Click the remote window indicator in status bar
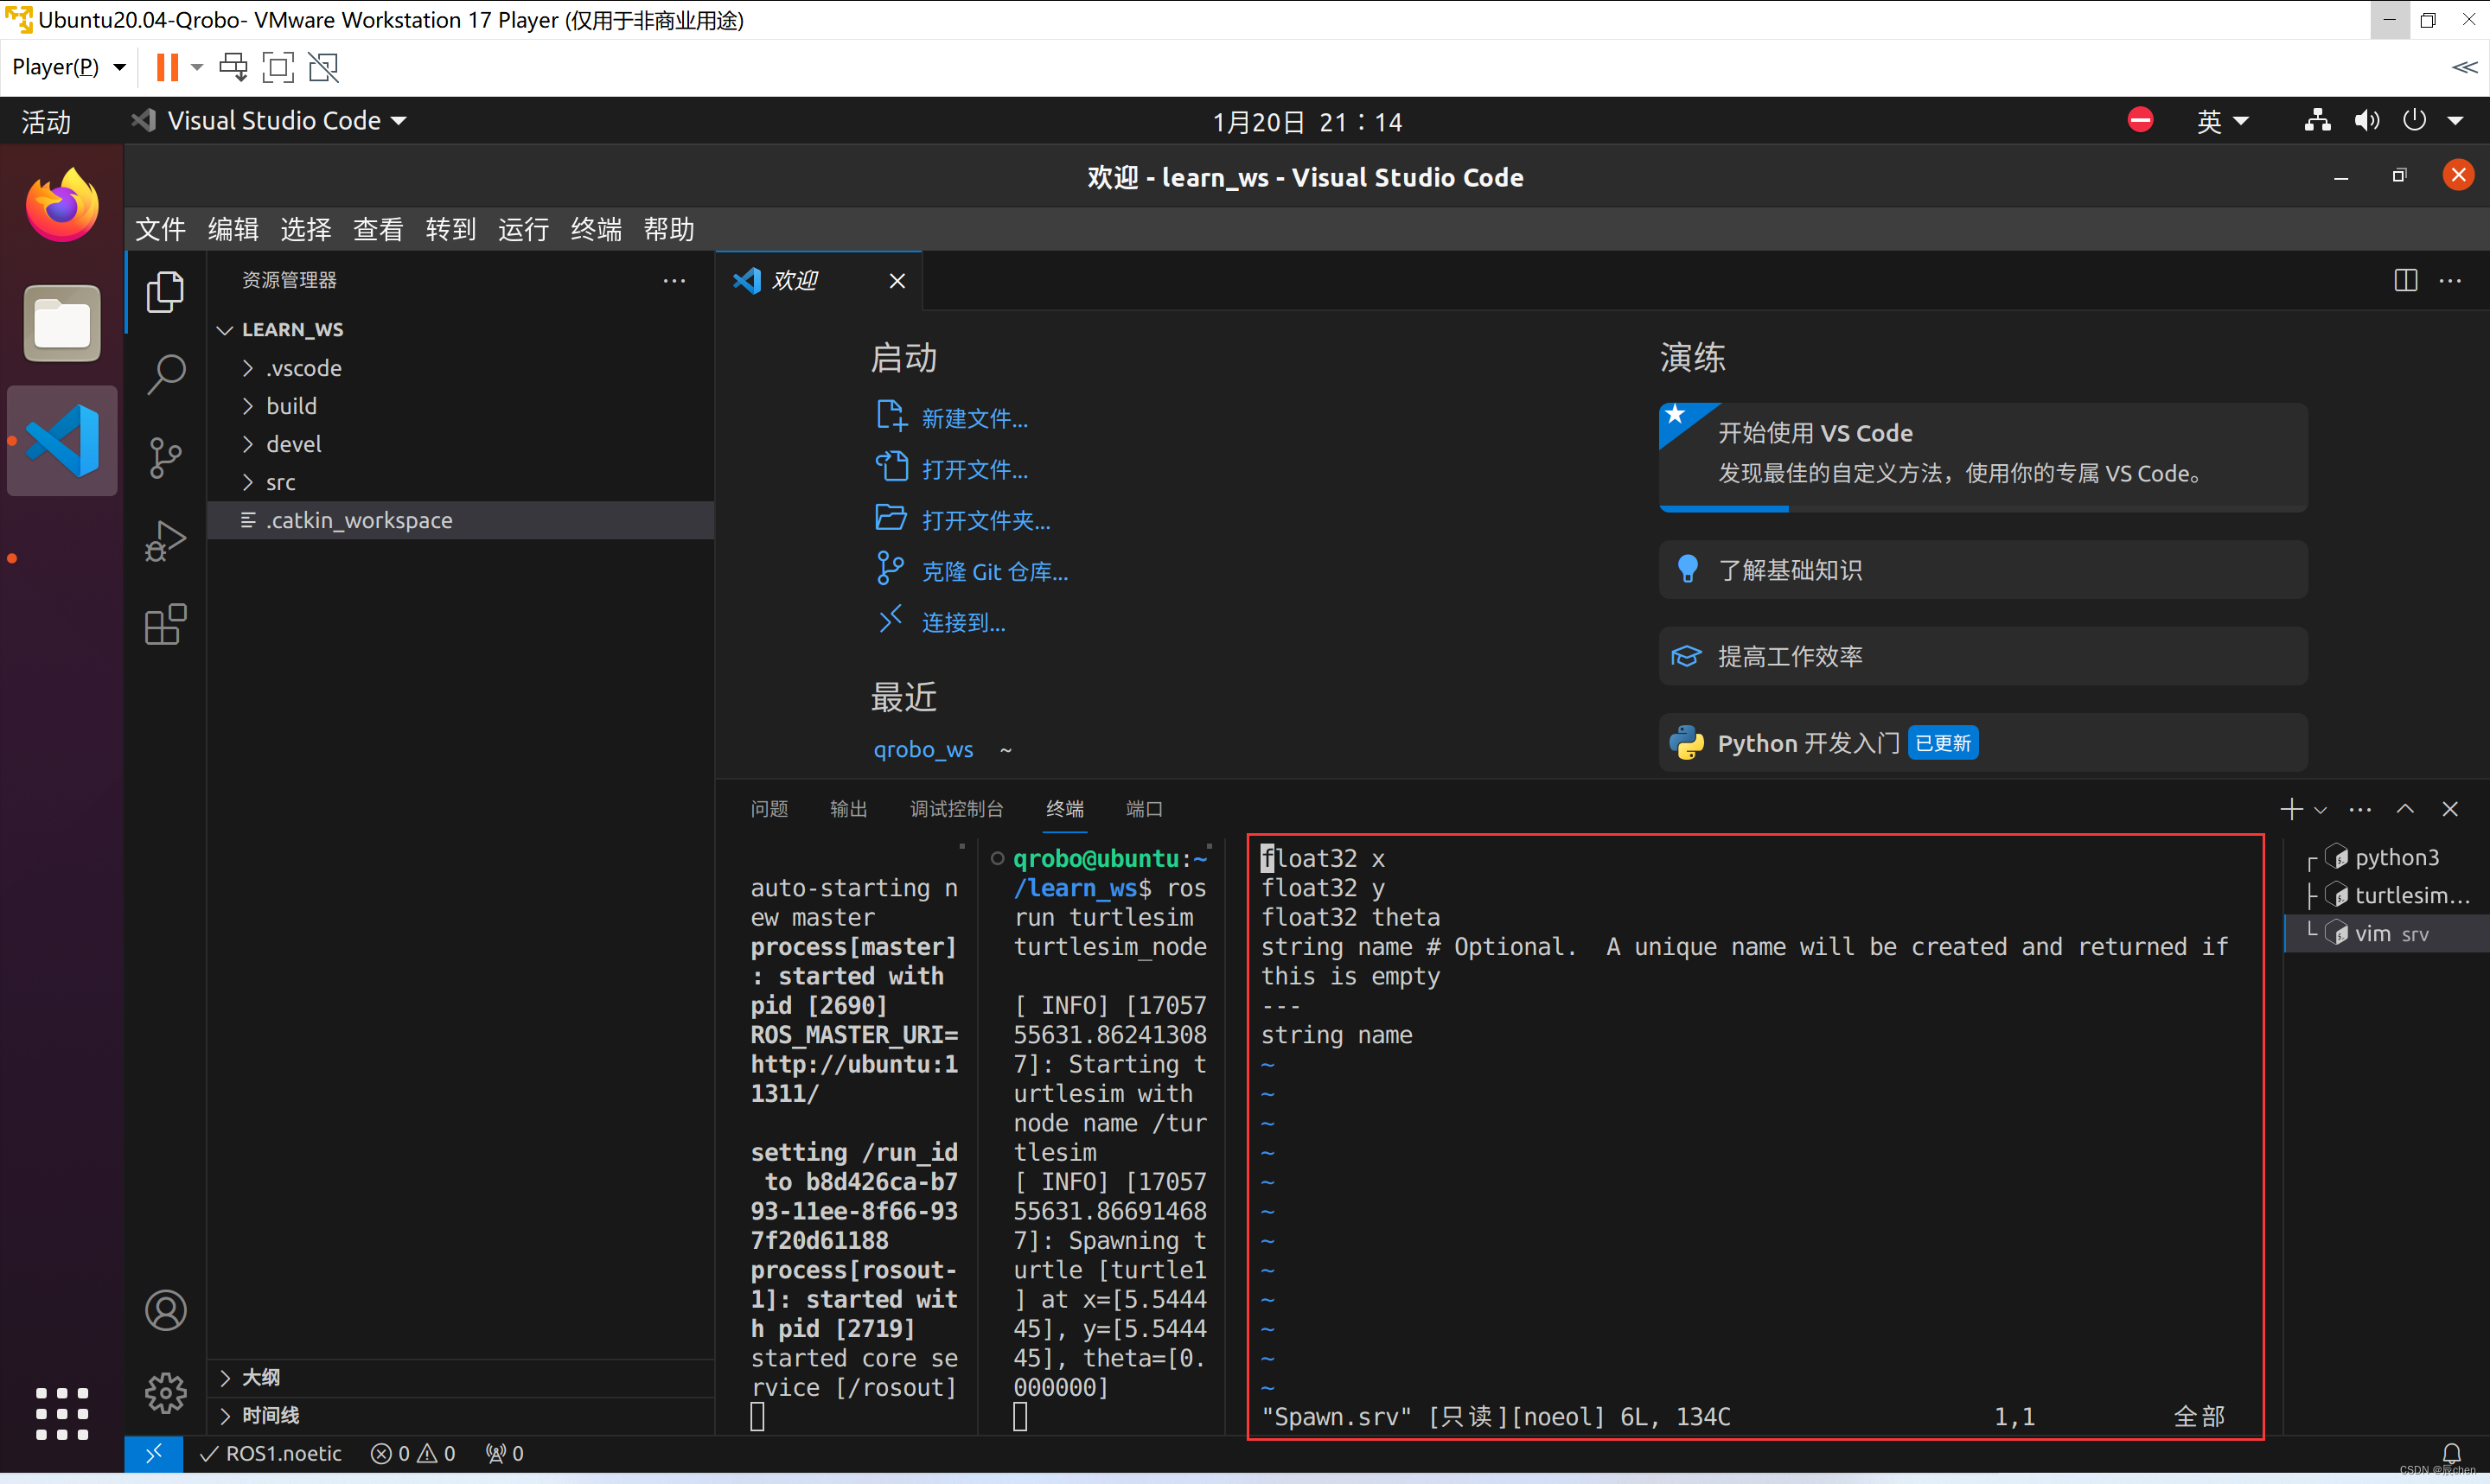 click(153, 1454)
